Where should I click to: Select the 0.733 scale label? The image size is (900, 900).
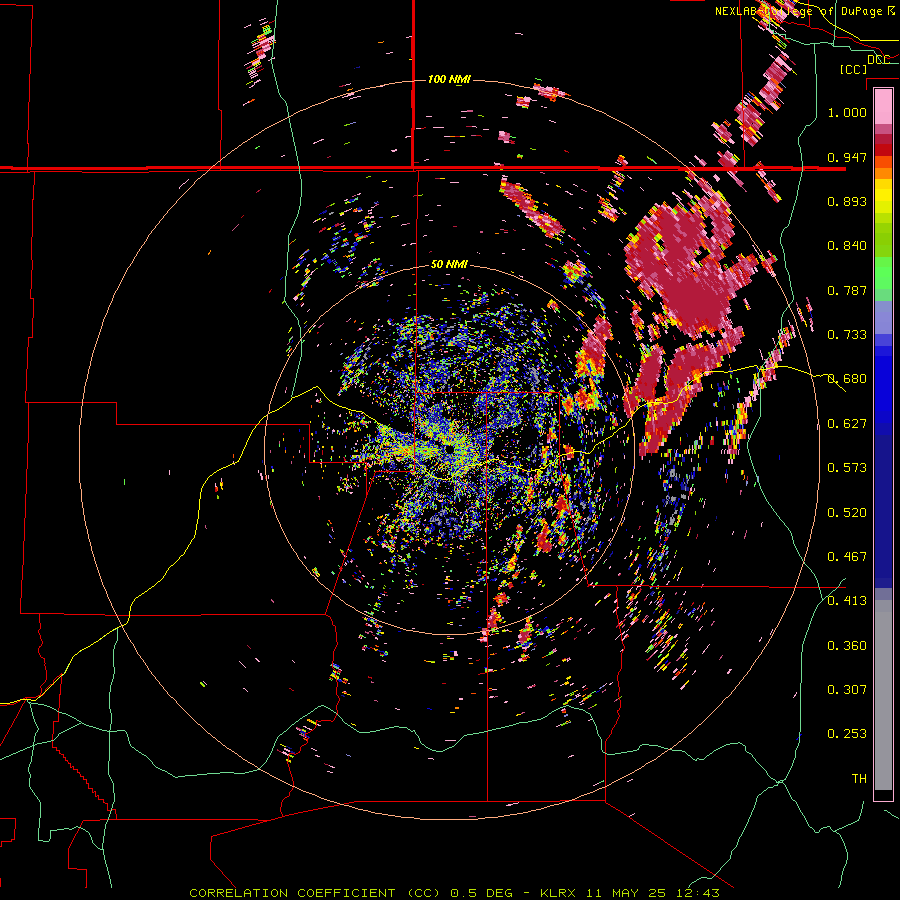click(847, 334)
